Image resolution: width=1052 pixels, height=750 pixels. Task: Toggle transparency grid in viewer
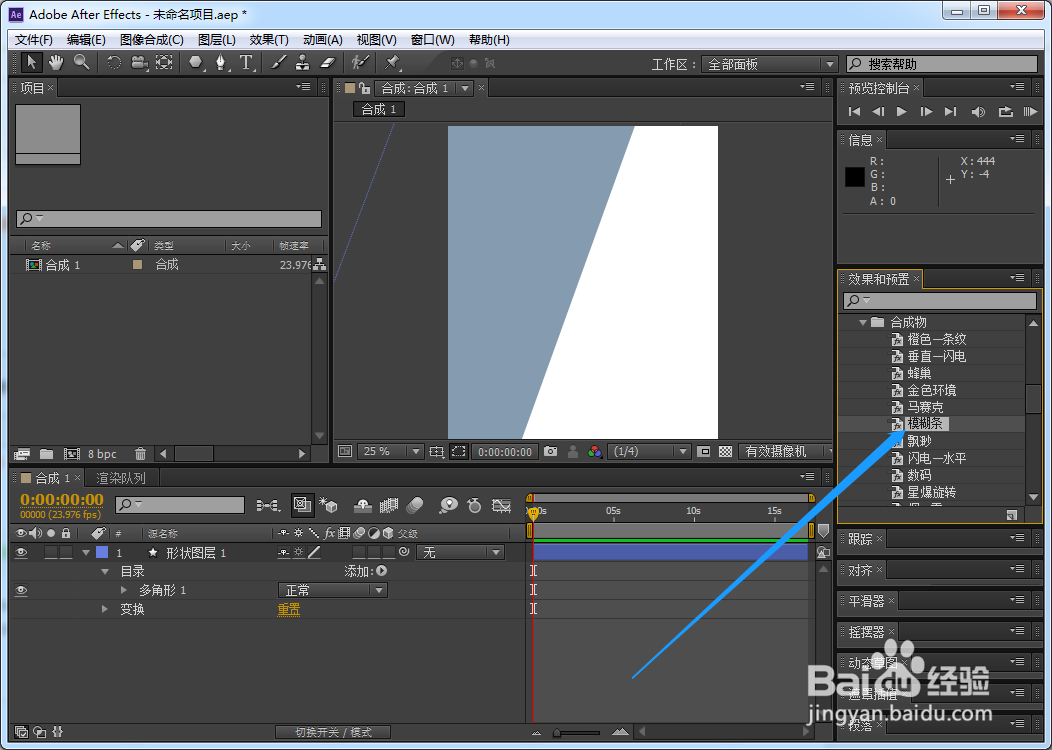[725, 451]
